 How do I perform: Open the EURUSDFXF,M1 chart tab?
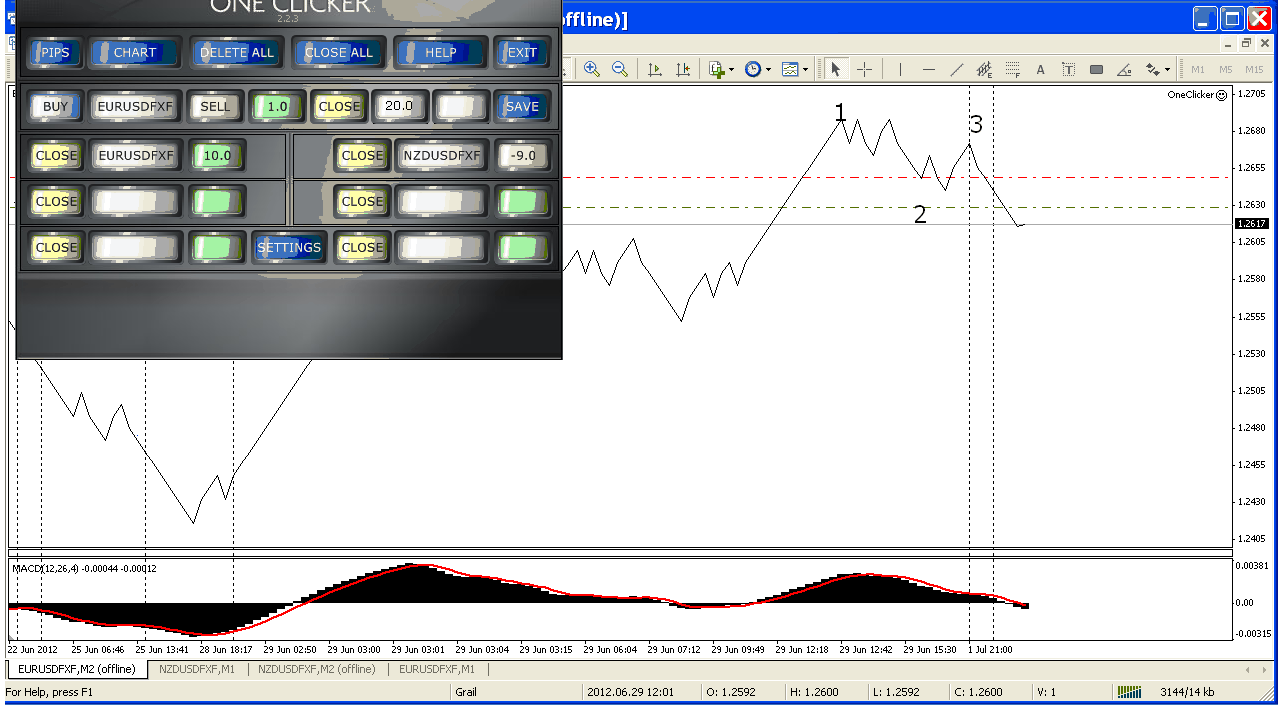(x=437, y=669)
